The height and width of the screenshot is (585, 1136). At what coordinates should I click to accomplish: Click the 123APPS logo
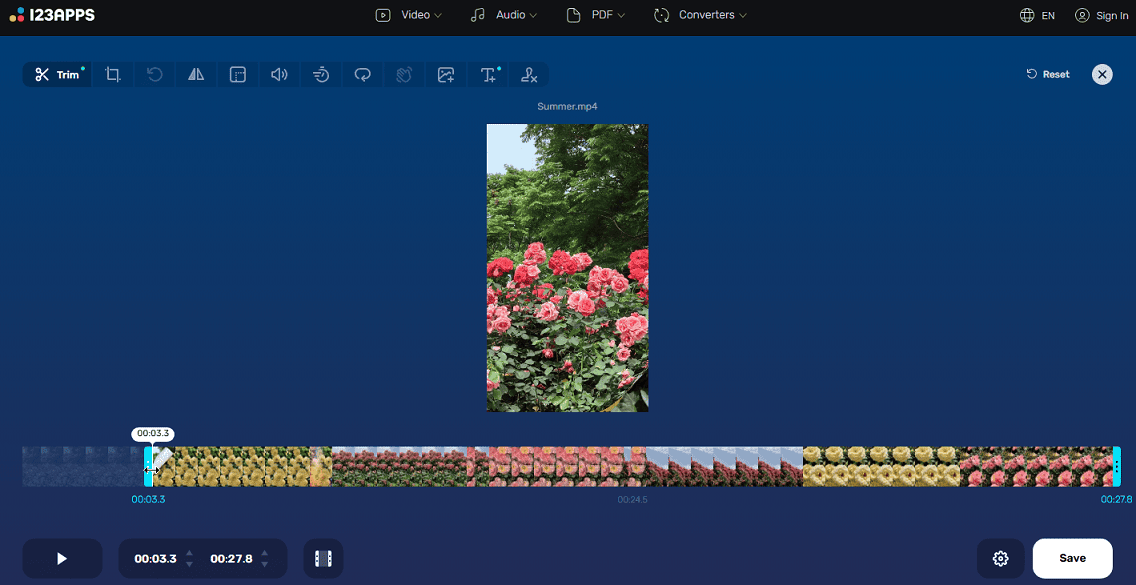(x=52, y=14)
